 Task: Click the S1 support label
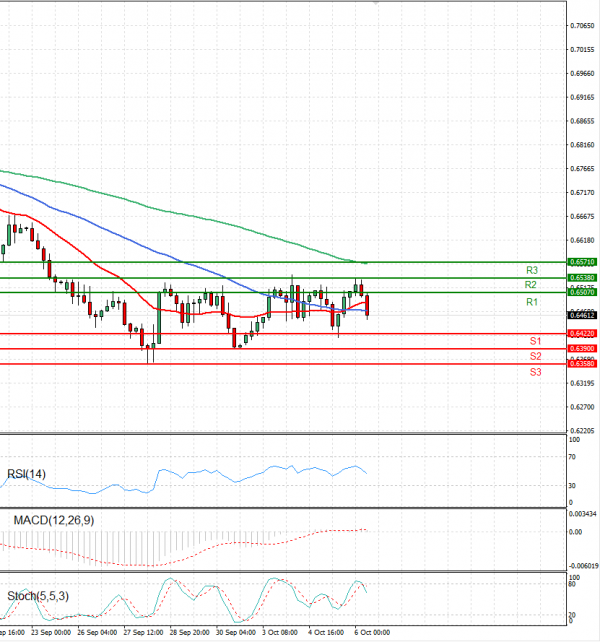point(535,341)
